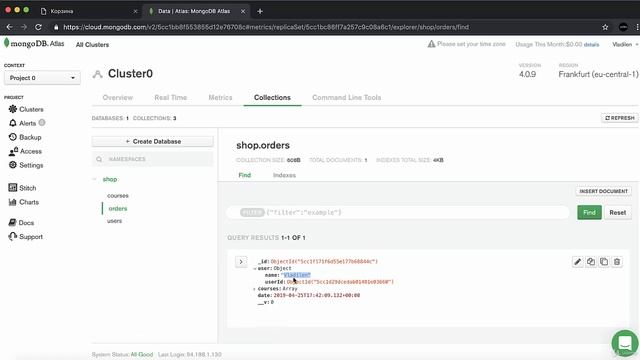Open Access in the sidebar
Viewport: 640px width, 360px height.
[25, 151]
